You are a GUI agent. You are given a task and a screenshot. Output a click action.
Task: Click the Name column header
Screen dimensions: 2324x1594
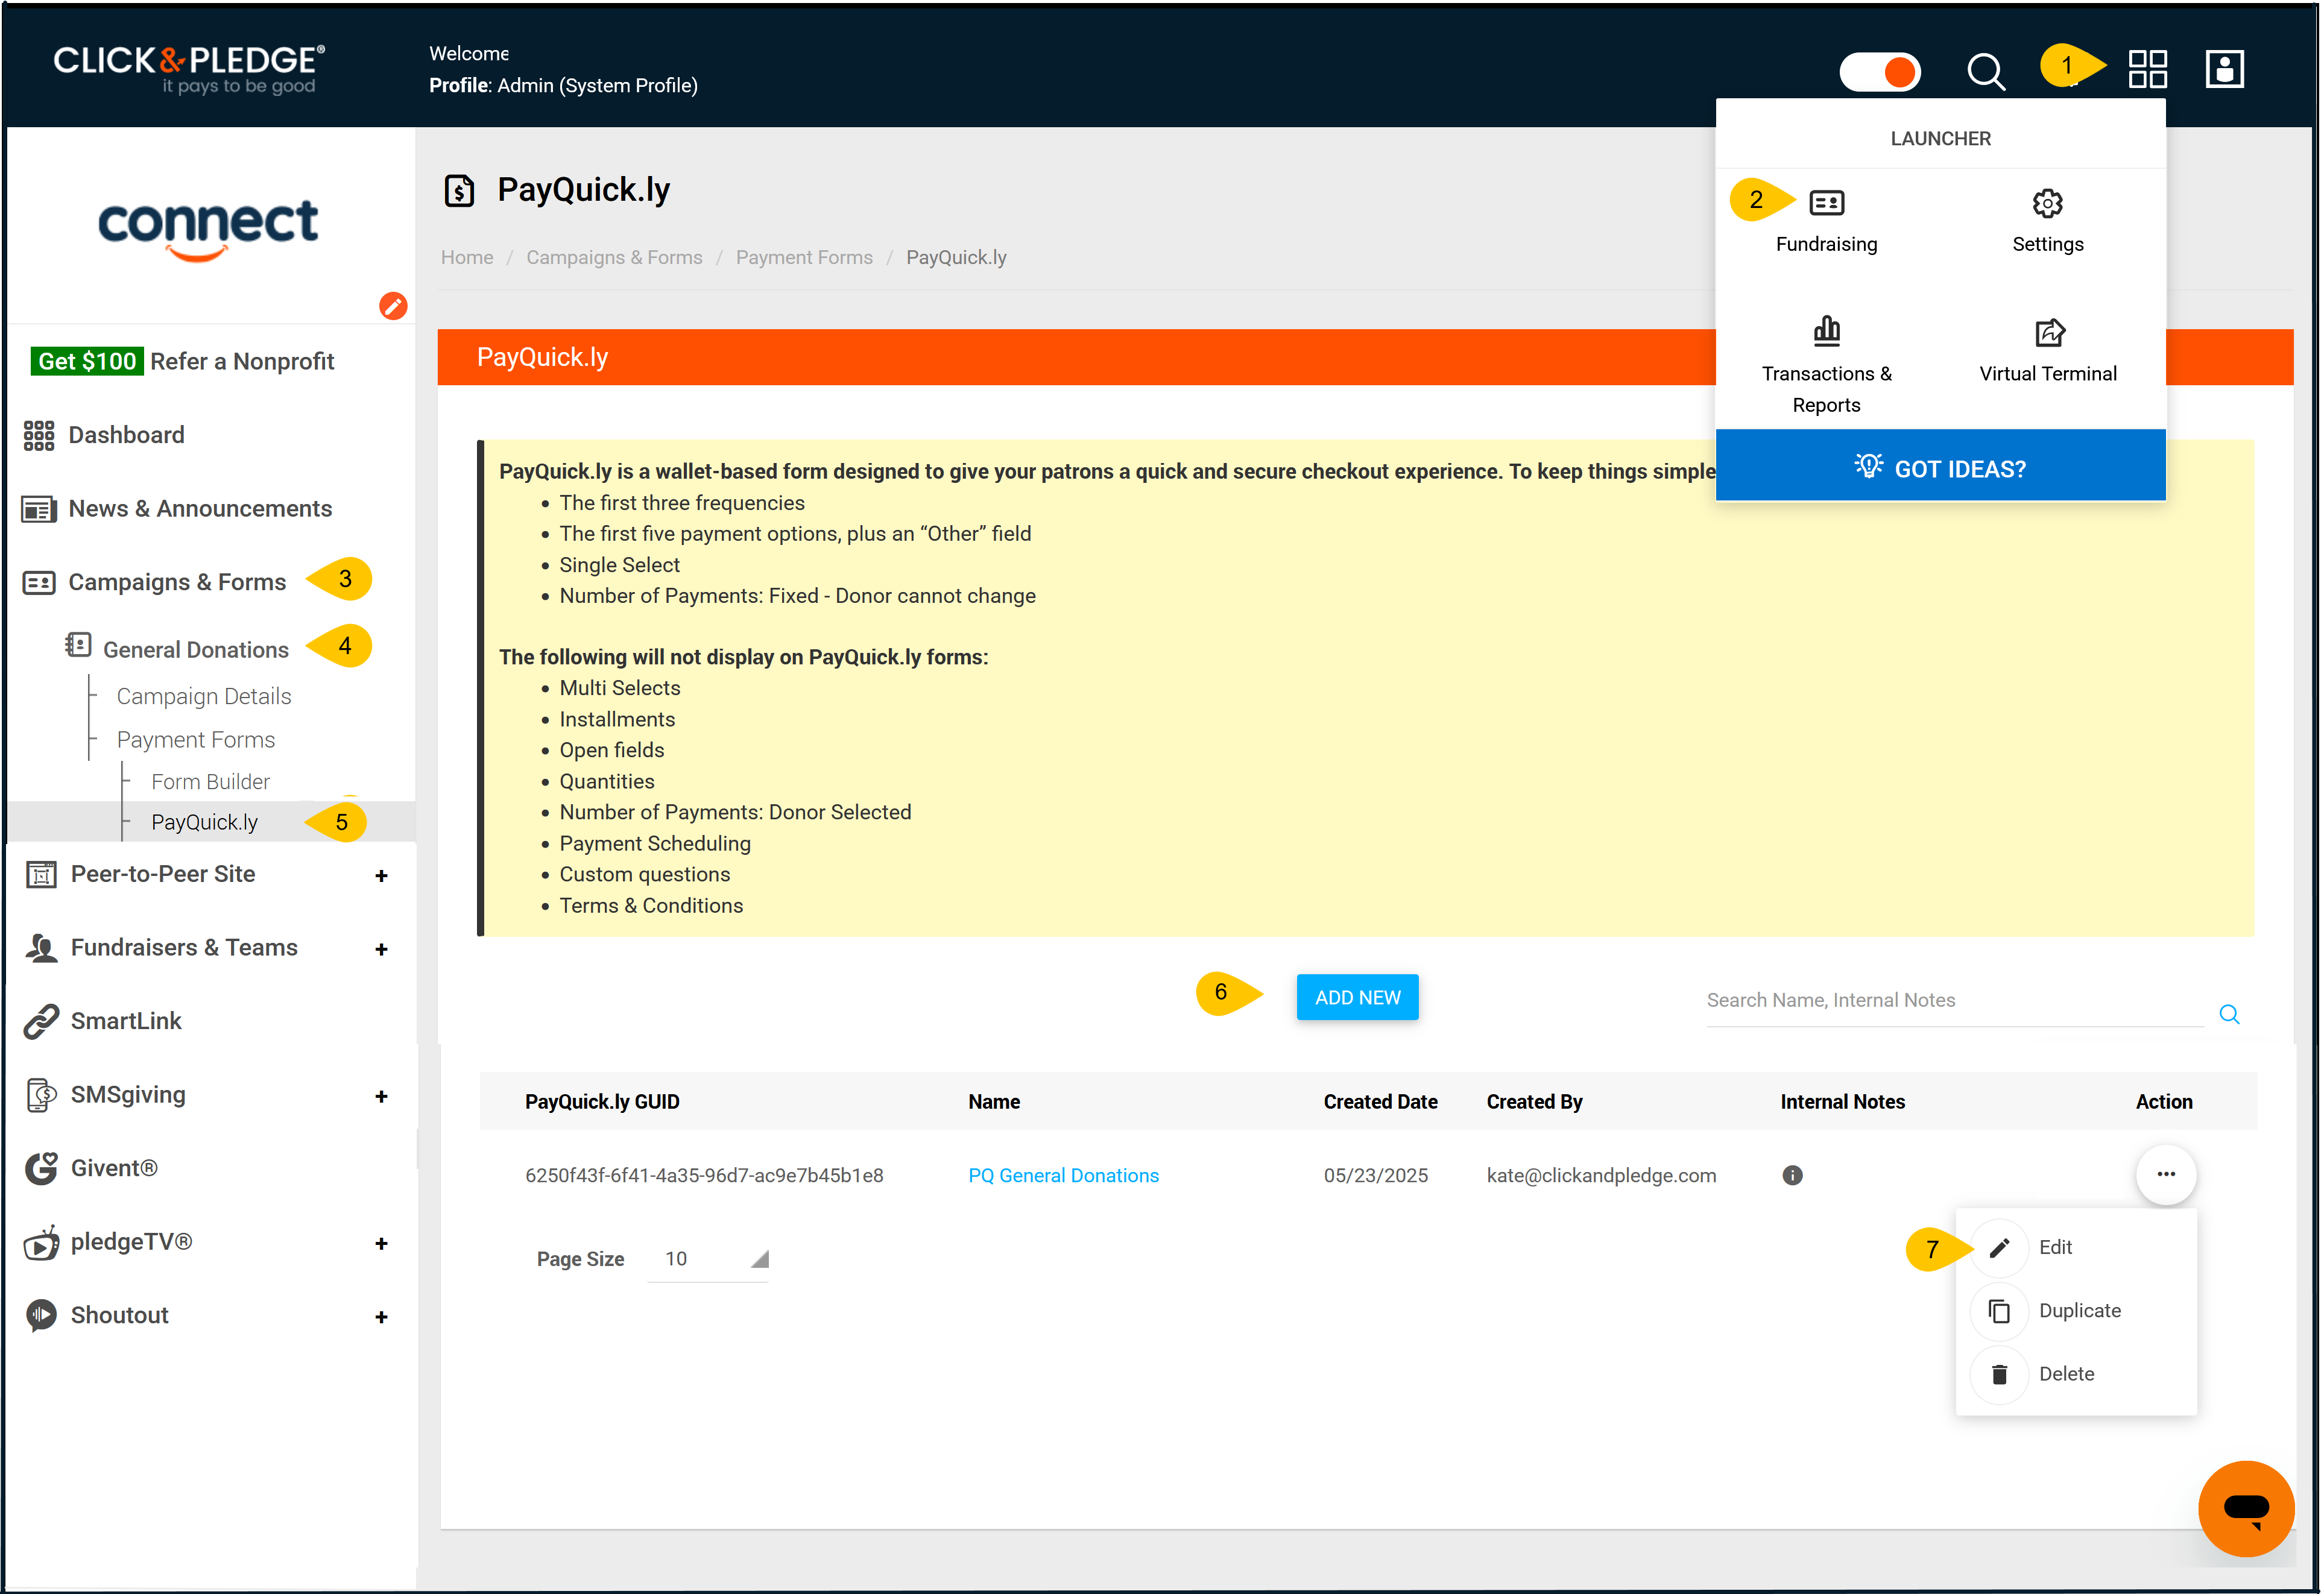[x=994, y=1102]
